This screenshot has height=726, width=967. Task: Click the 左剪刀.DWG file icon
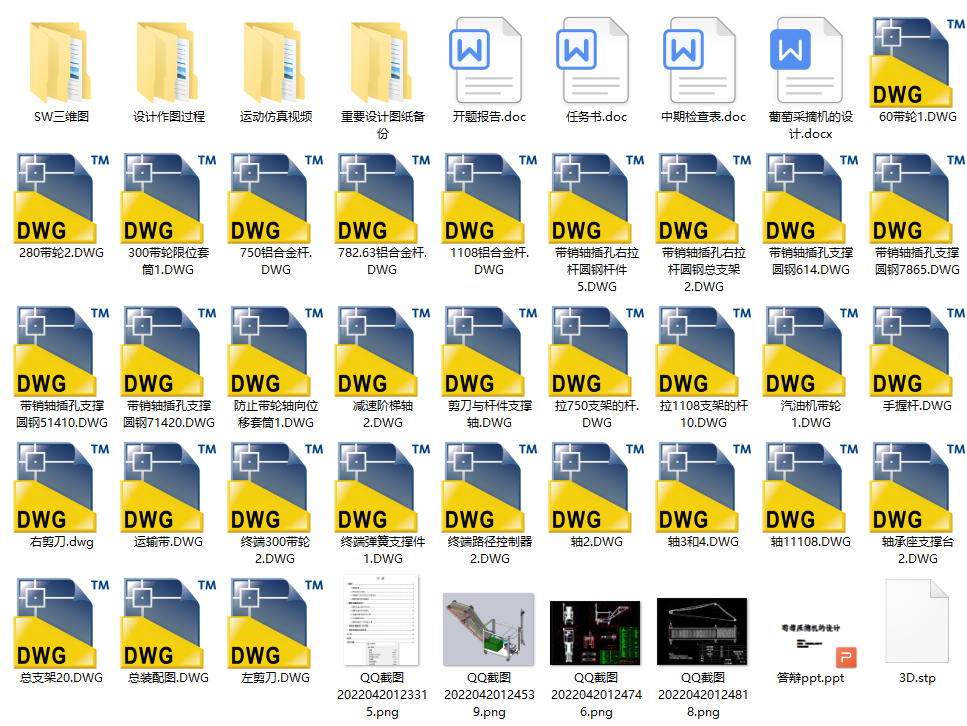pos(275,623)
